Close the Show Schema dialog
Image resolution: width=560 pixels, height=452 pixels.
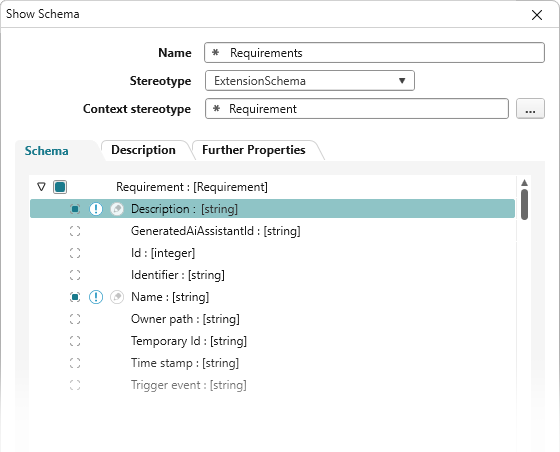[537, 15]
